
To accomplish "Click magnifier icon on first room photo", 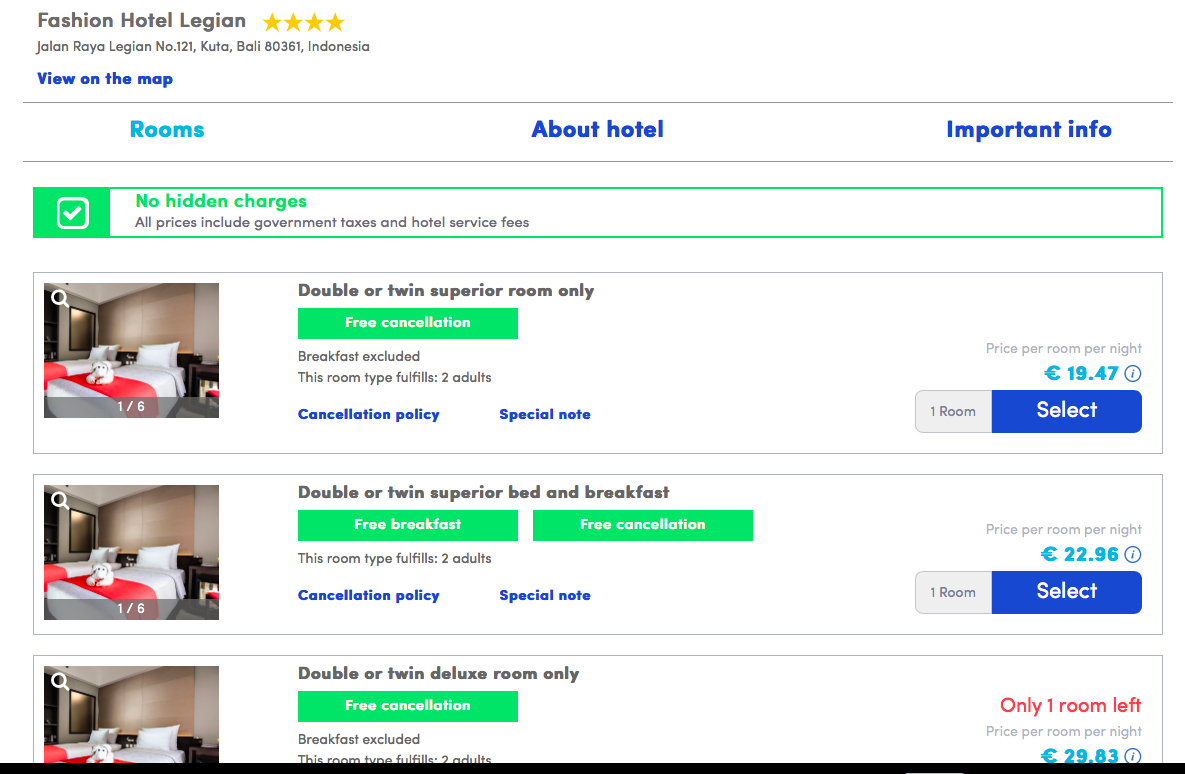I will [61, 298].
